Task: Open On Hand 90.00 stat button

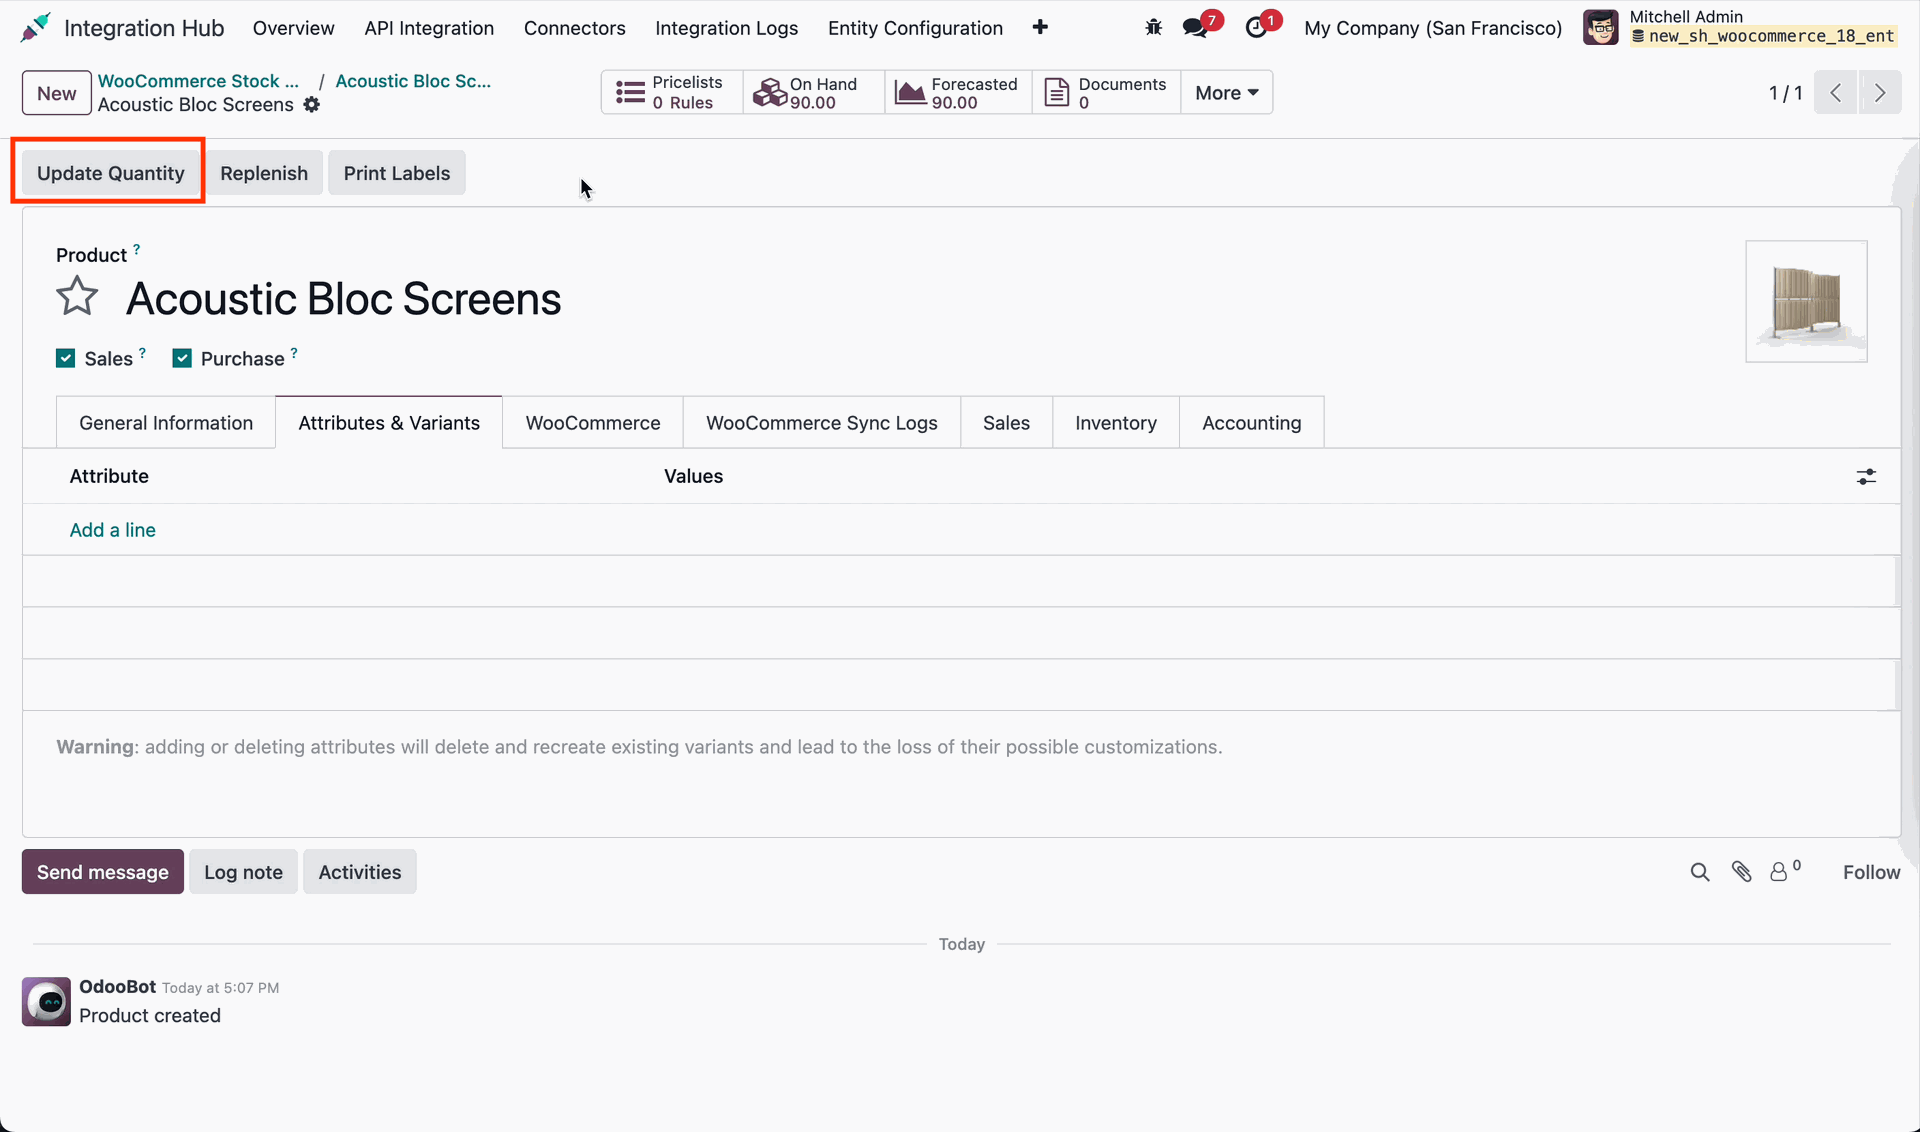Action: (813, 93)
